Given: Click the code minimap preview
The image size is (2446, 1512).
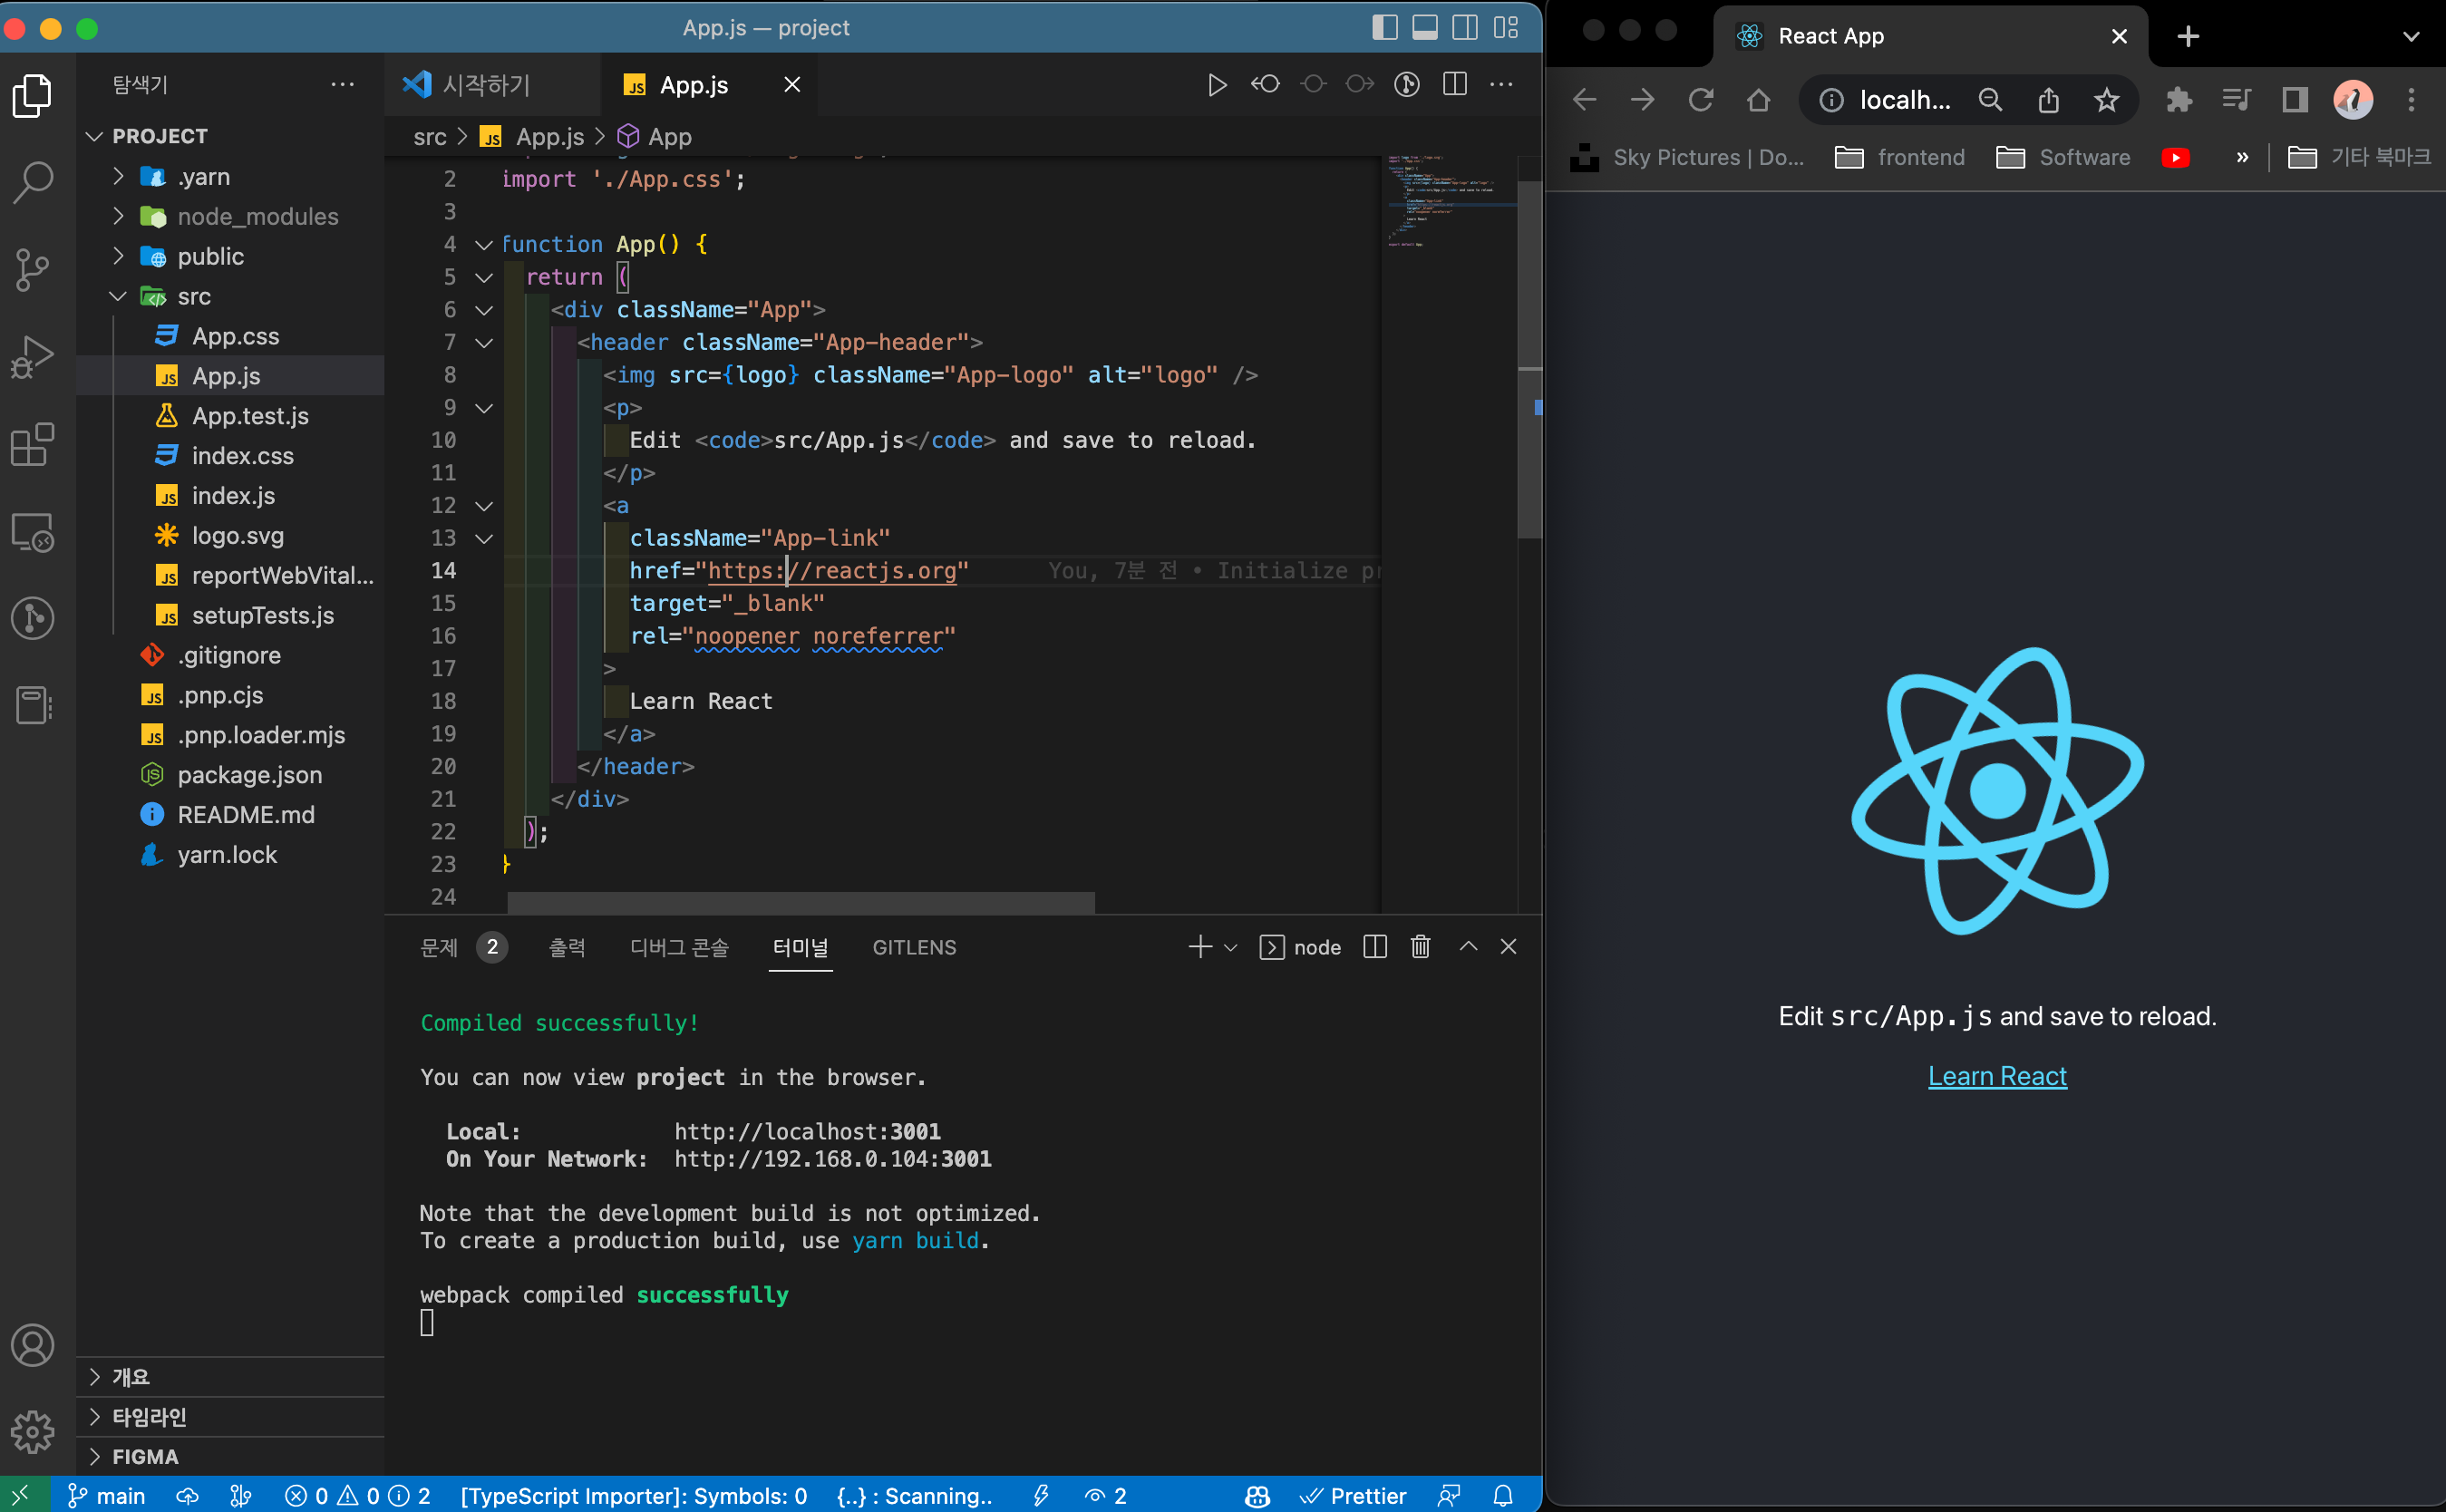Looking at the screenshot, I should point(1450,200).
